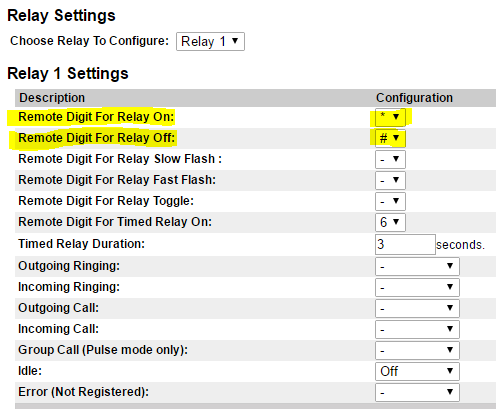Expand the Outgoing Call dropdown
496x409 pixels.
click(417, 308)
